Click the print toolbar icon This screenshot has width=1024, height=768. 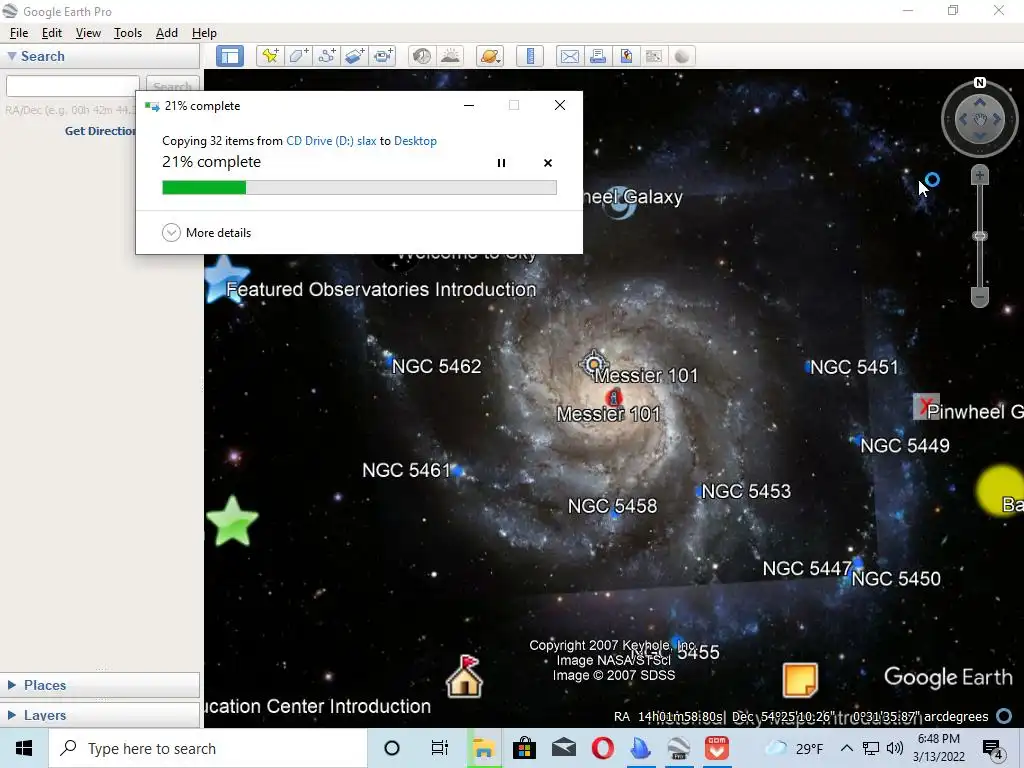598,56
